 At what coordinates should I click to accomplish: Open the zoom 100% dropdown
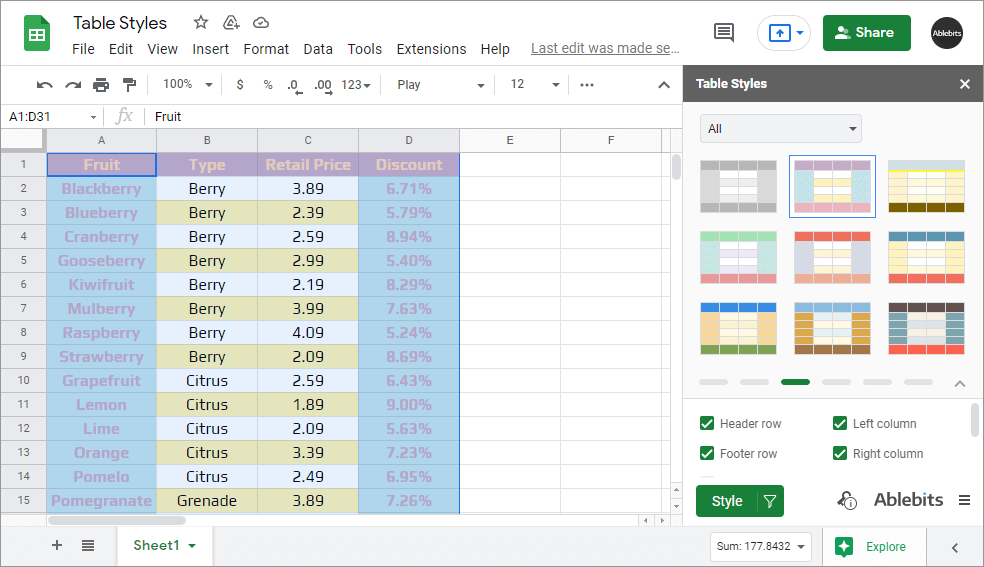click(x=188, y=84)
